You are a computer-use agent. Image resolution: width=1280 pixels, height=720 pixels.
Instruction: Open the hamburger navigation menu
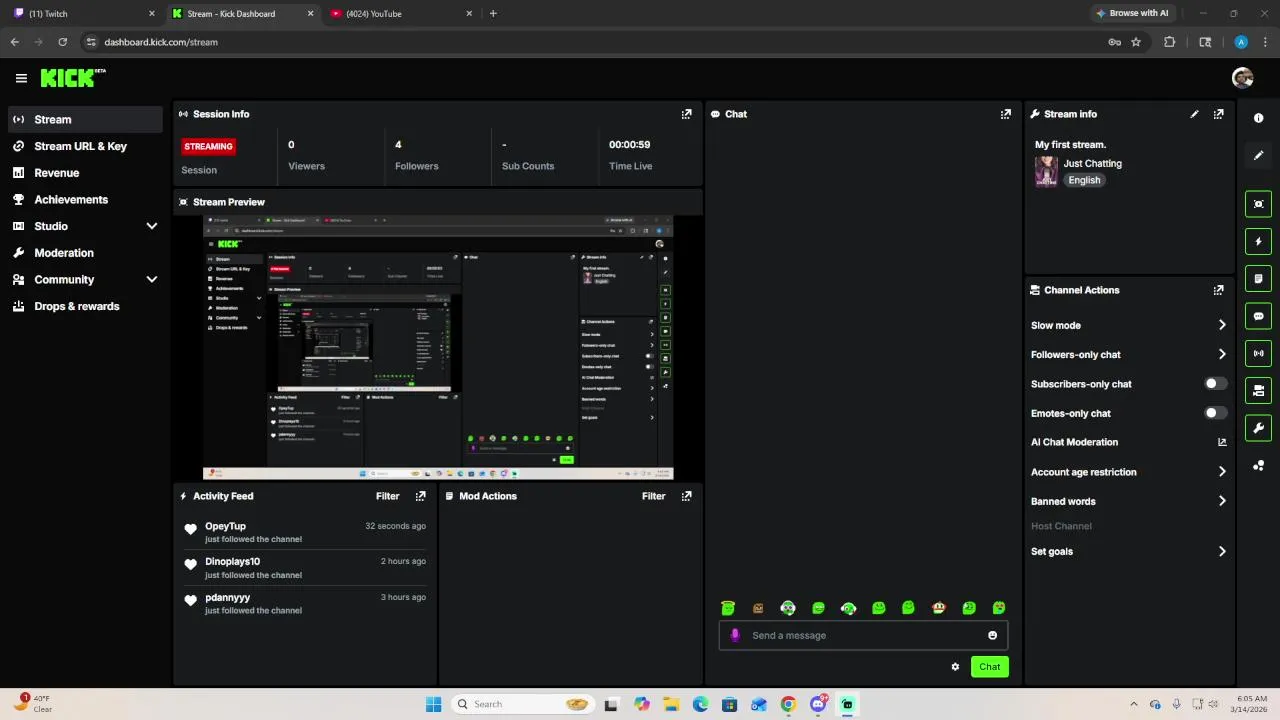[21, 78]
